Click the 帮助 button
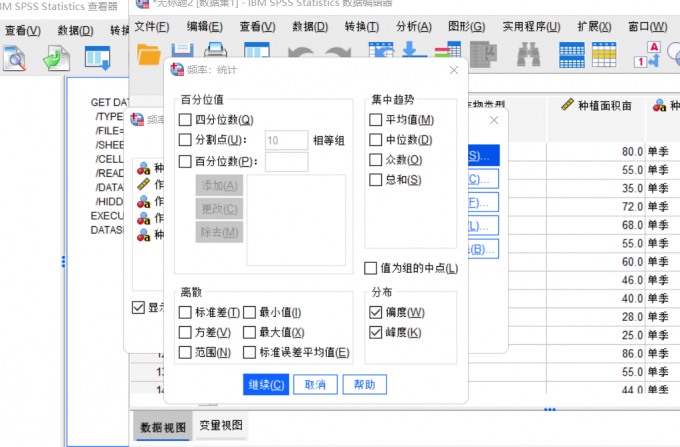The width and height of the screenshot is (680, 447). [x=364, y=385]
